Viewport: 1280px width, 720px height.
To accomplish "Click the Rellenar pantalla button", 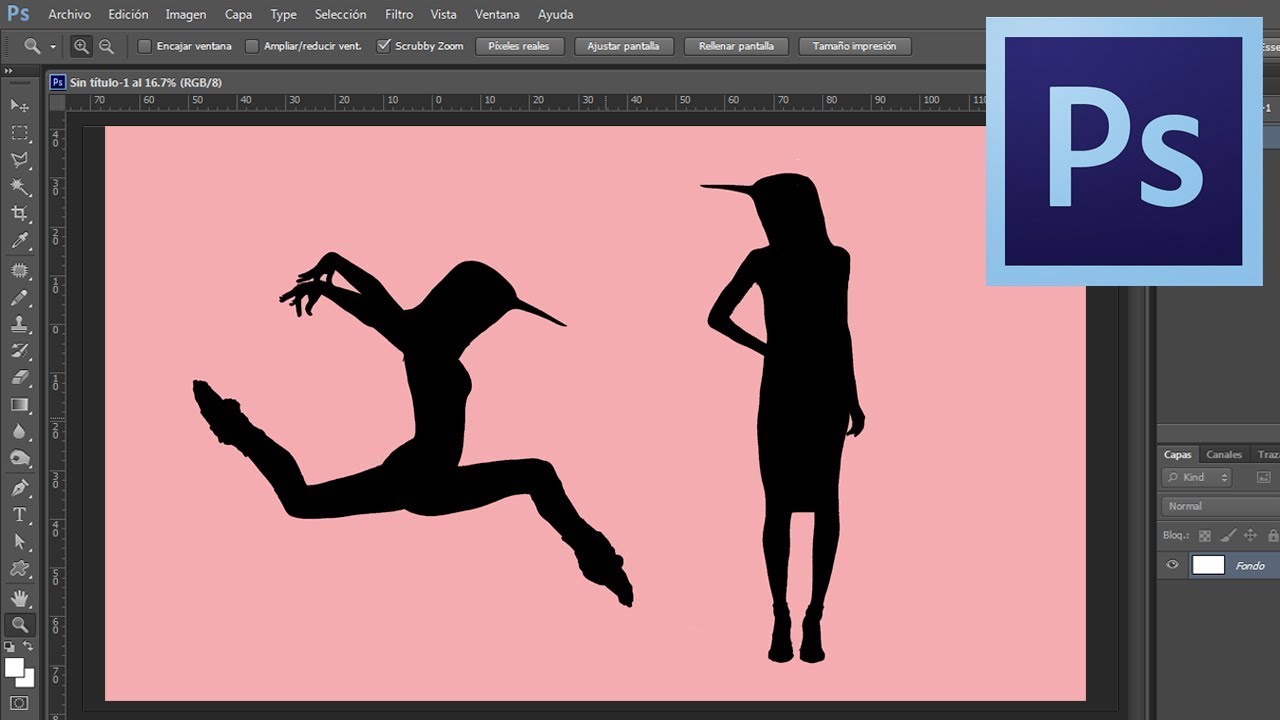I will (736, 46).
